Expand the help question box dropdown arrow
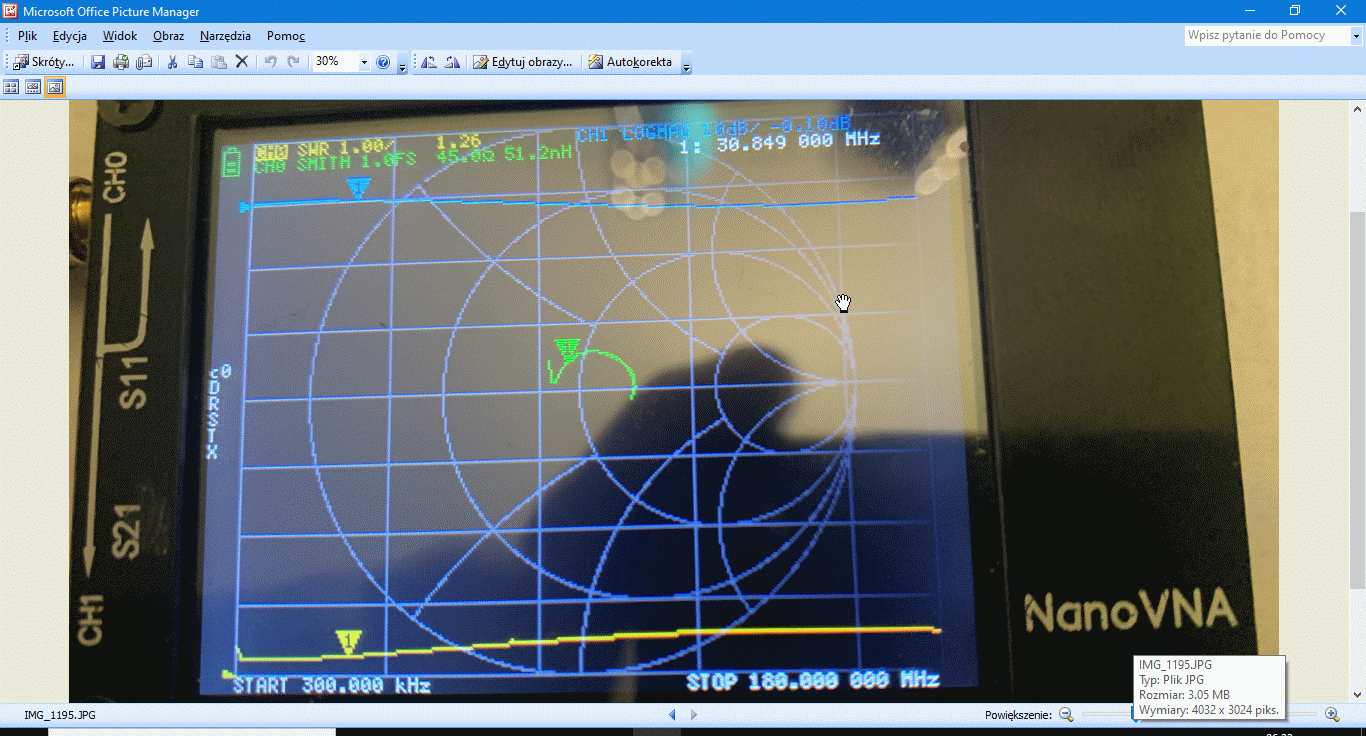The height and width of the screenshot is (736, 1366). coord(1356,36)
